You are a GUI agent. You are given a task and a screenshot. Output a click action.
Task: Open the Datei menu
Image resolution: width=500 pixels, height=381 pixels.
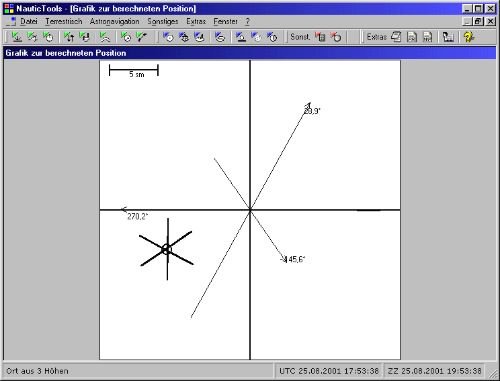pyautogui.click(x=29, y=21)
